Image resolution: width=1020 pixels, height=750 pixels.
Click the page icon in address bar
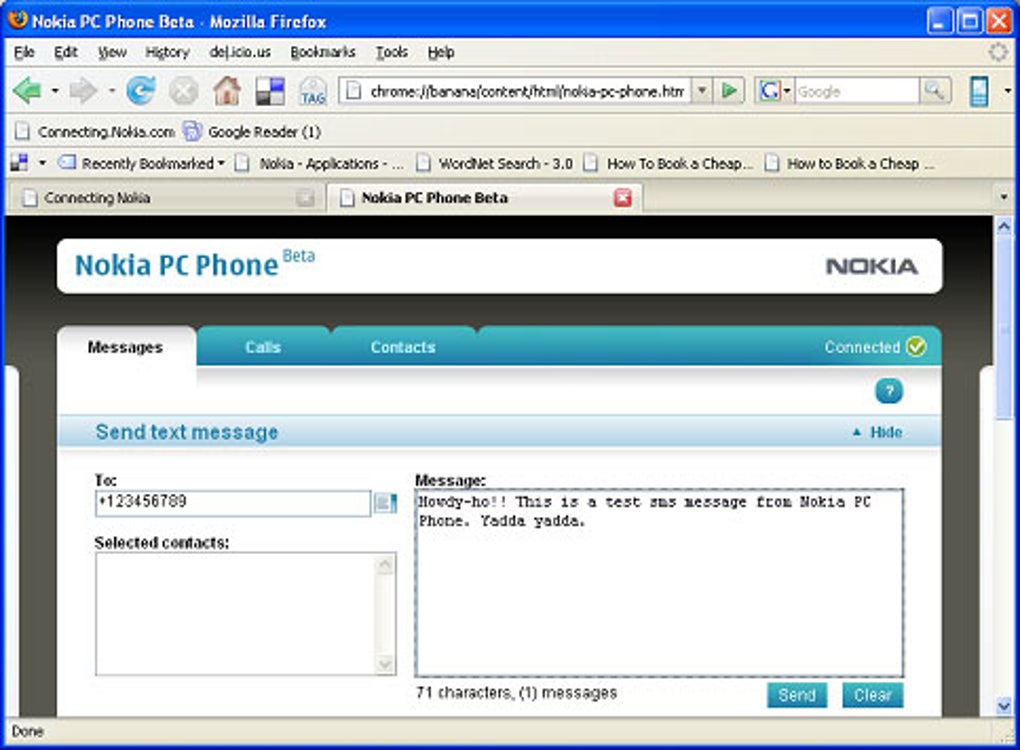tap(353, 91)
